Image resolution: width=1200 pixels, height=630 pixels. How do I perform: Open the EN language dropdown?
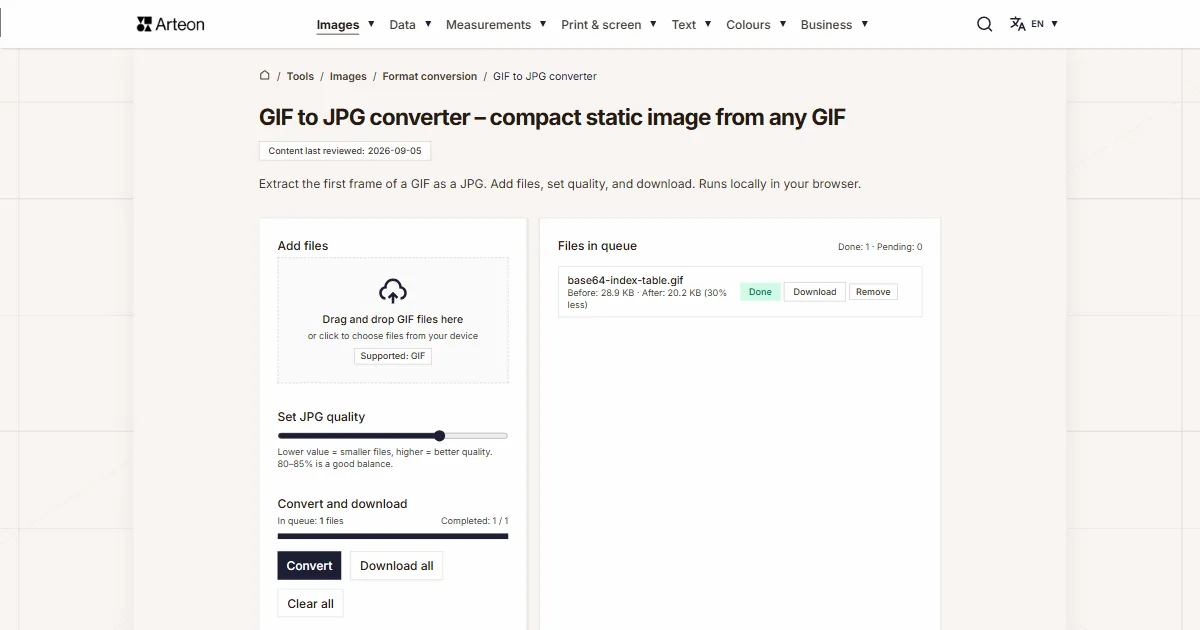coord(1045,24)
